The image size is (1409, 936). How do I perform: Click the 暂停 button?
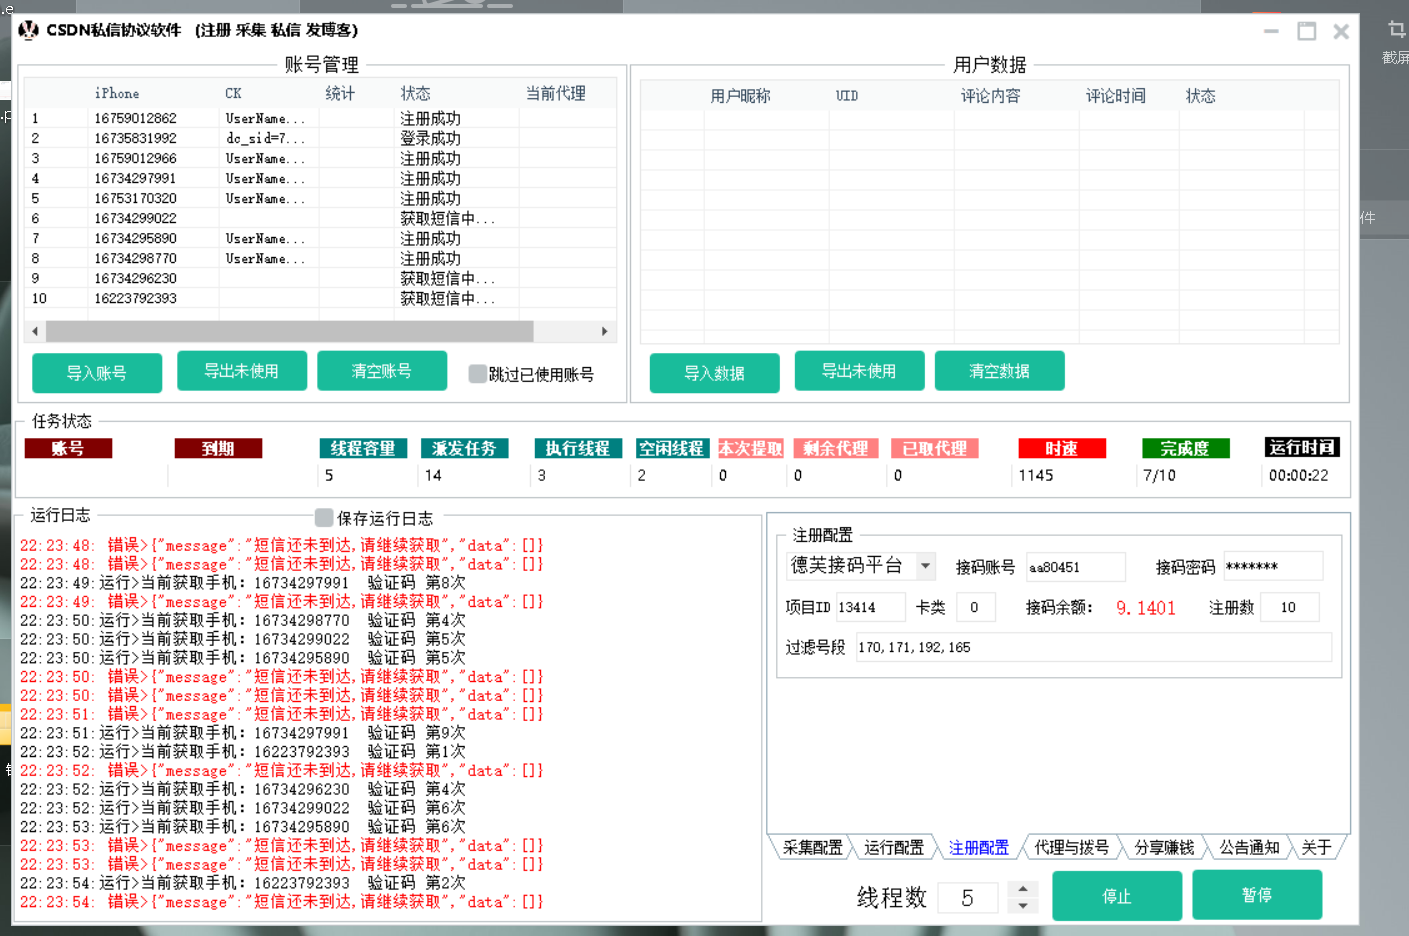pyautogui.click(x=1256, y=895)
